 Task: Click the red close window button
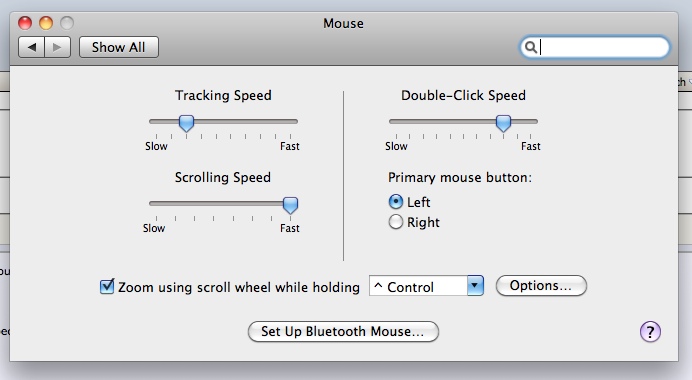coord(25,23)
